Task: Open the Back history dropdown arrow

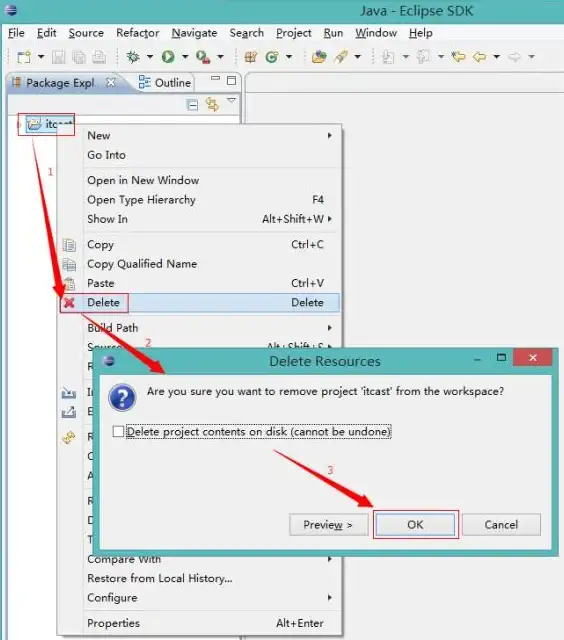Action: pyautogui.click(x=496, y=57)
